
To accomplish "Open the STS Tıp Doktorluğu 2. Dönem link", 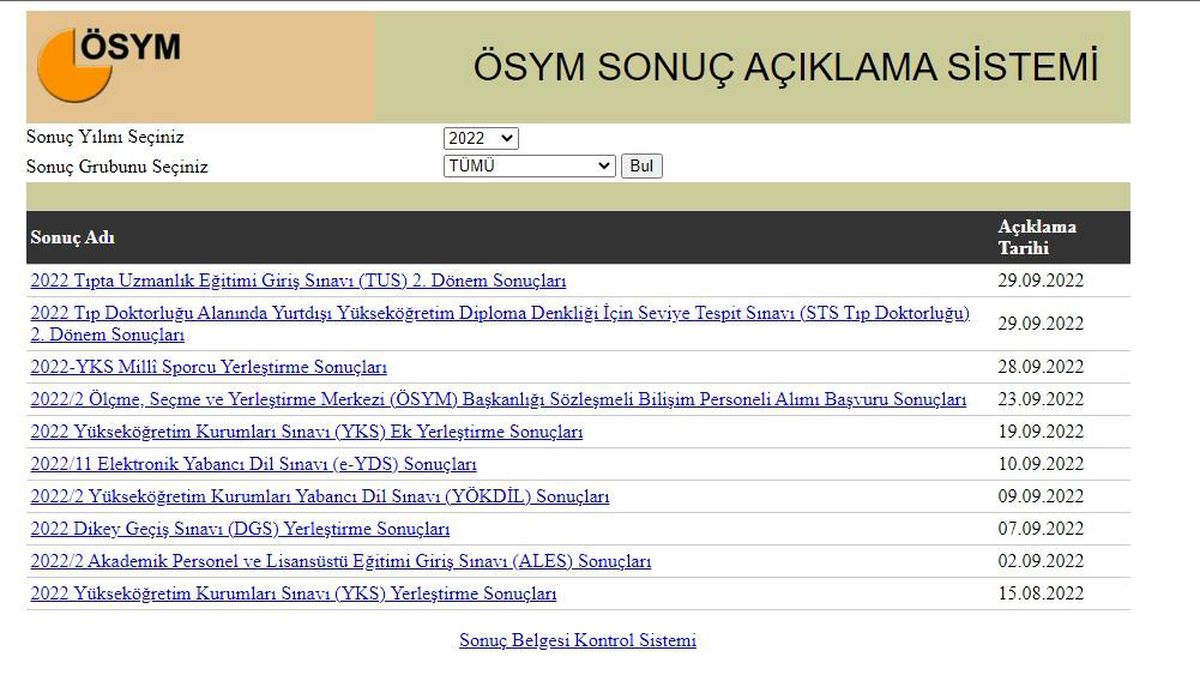I will [500, 324].
